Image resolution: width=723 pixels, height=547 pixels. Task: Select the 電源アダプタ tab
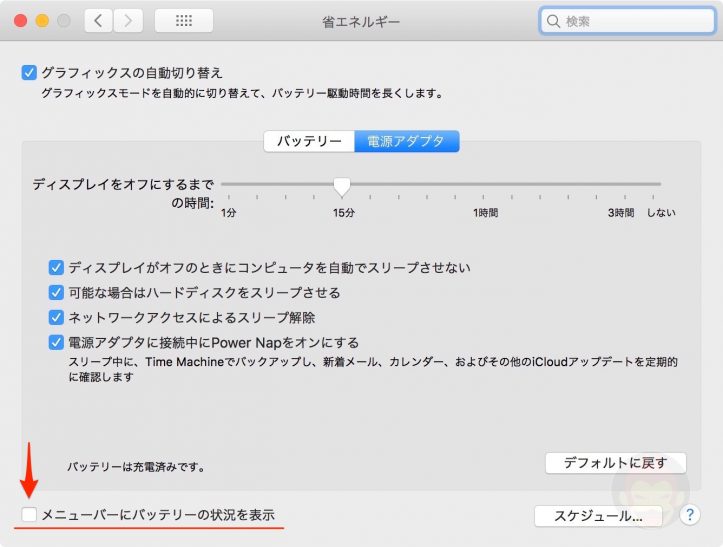pos(407,141)
